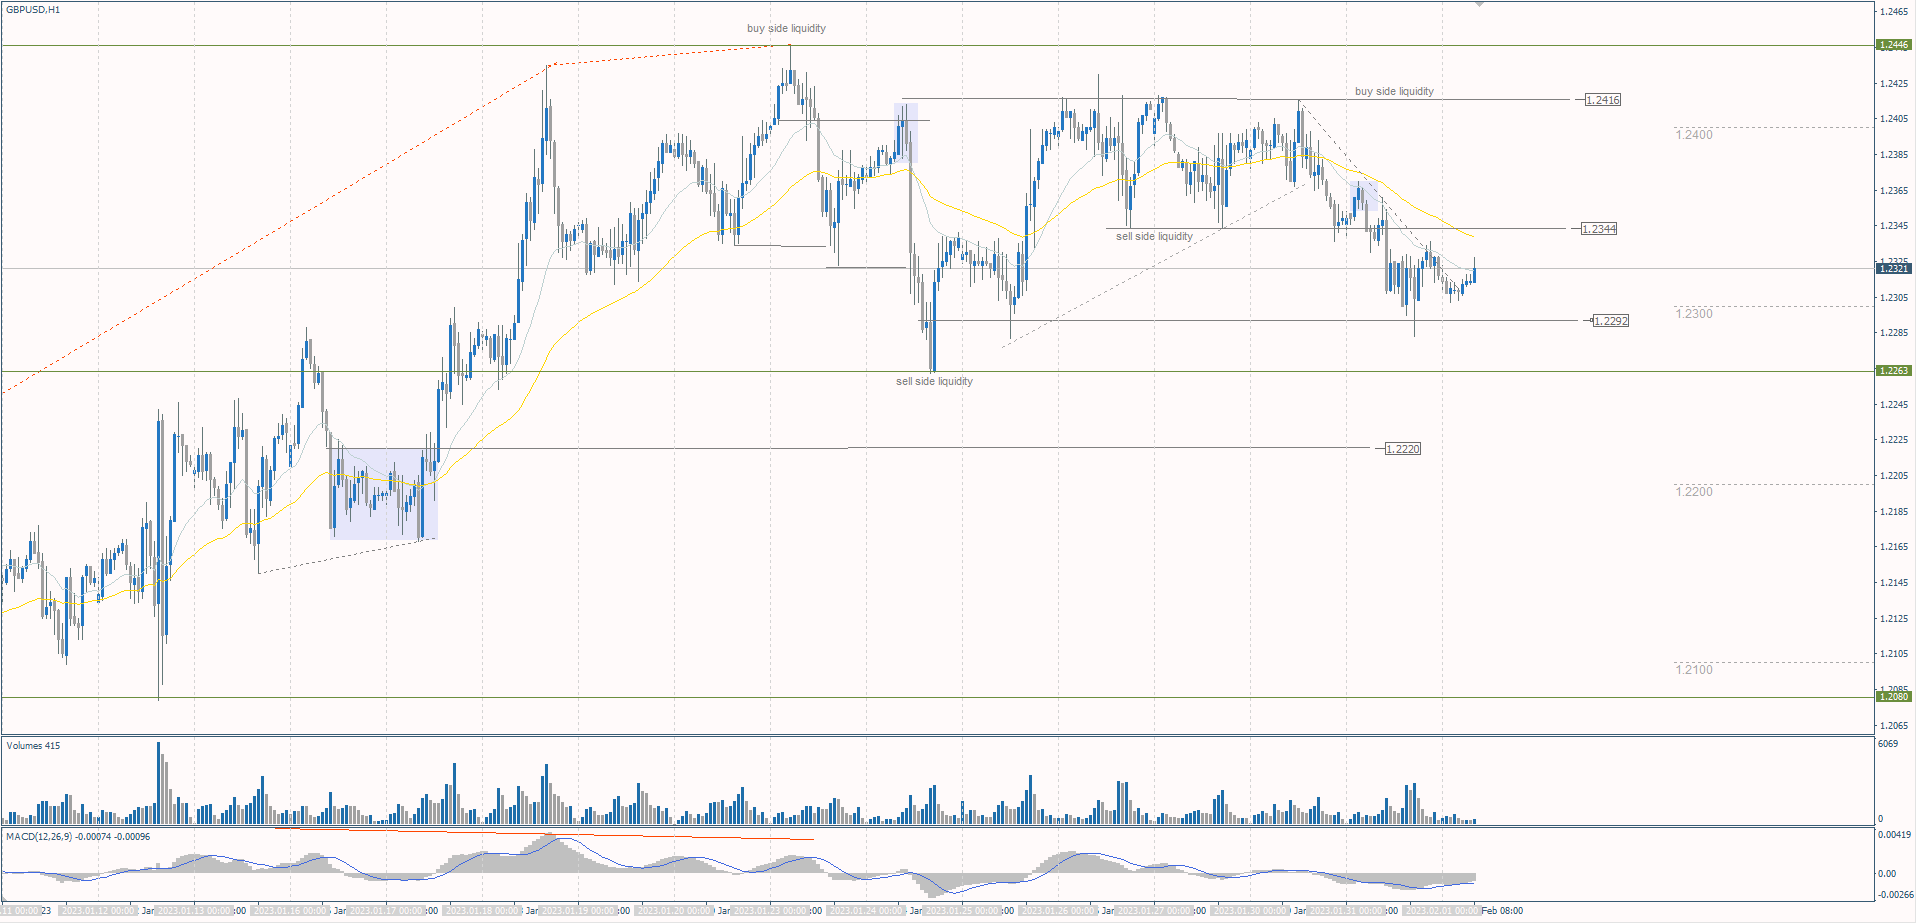
Task: Click the grey 1.2100 round-number label
Action: click(x=1694, y=670)
